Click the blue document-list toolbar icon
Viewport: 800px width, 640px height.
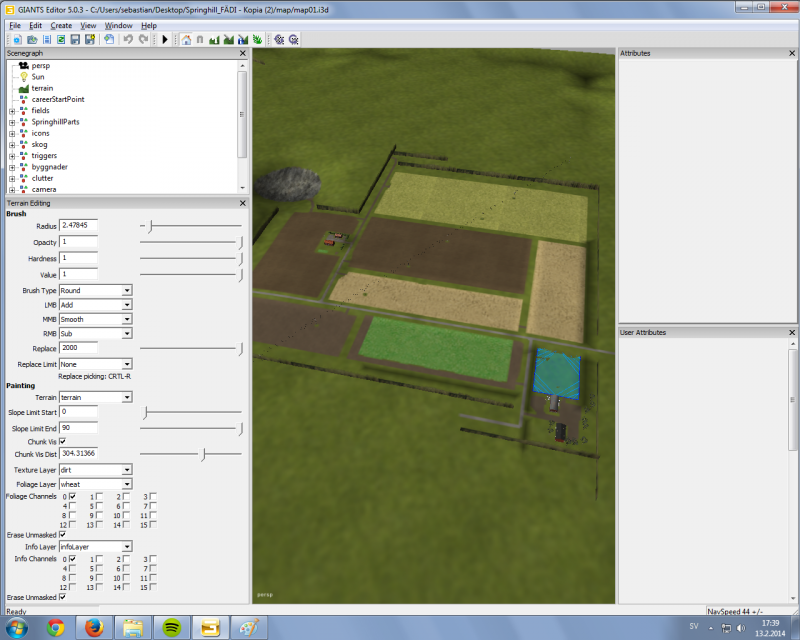click(x=46, y=39)
